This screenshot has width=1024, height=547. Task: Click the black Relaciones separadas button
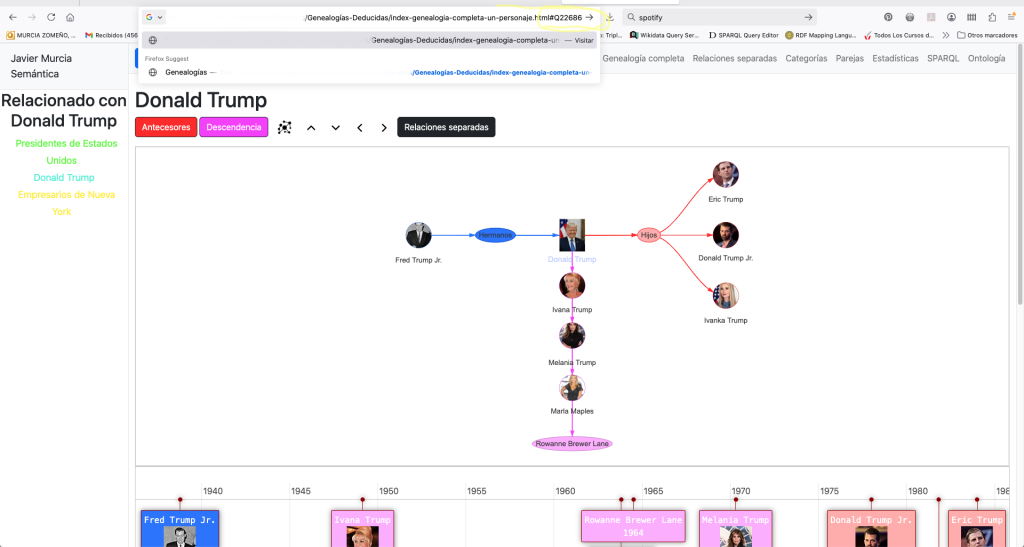tap(446, 128)
